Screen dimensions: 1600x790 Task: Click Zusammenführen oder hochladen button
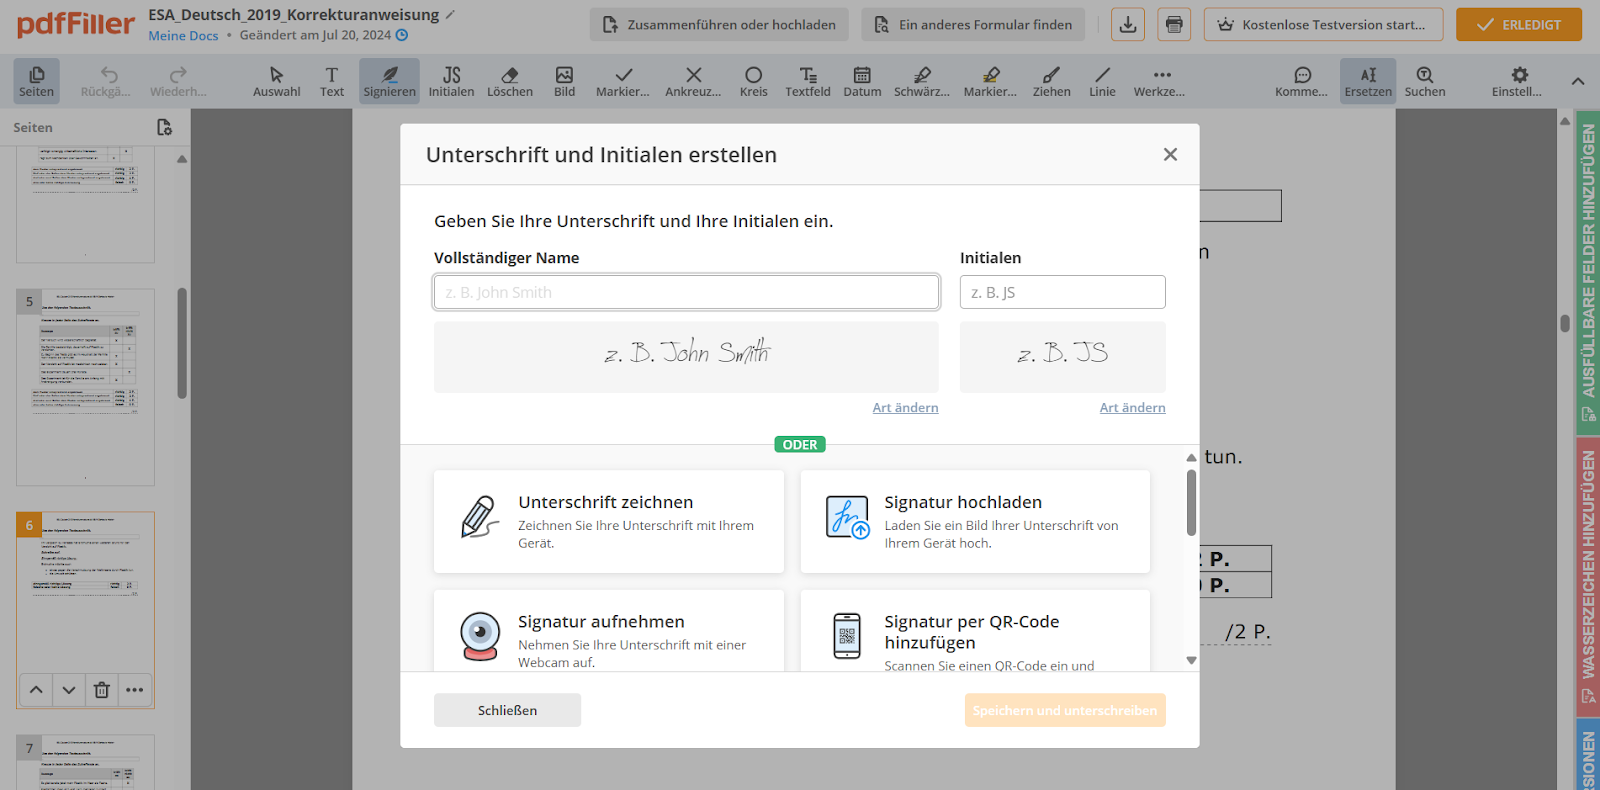[719, 25]
